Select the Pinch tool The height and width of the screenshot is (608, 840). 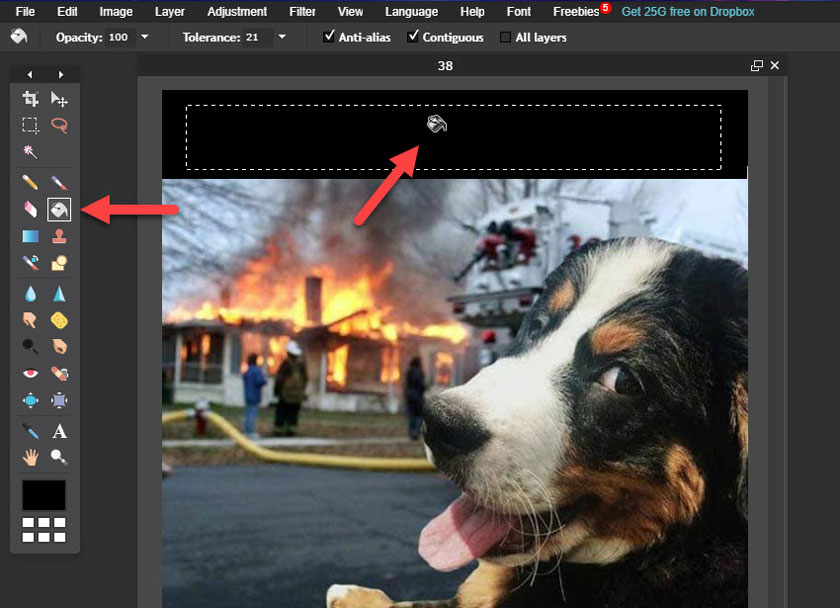point(59,400)
